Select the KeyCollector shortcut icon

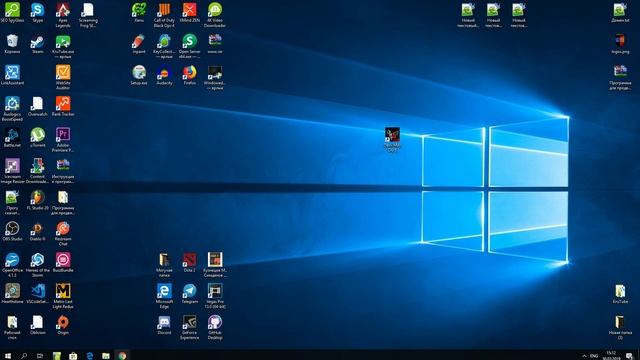pyautogui.click(x=164, y=46)
